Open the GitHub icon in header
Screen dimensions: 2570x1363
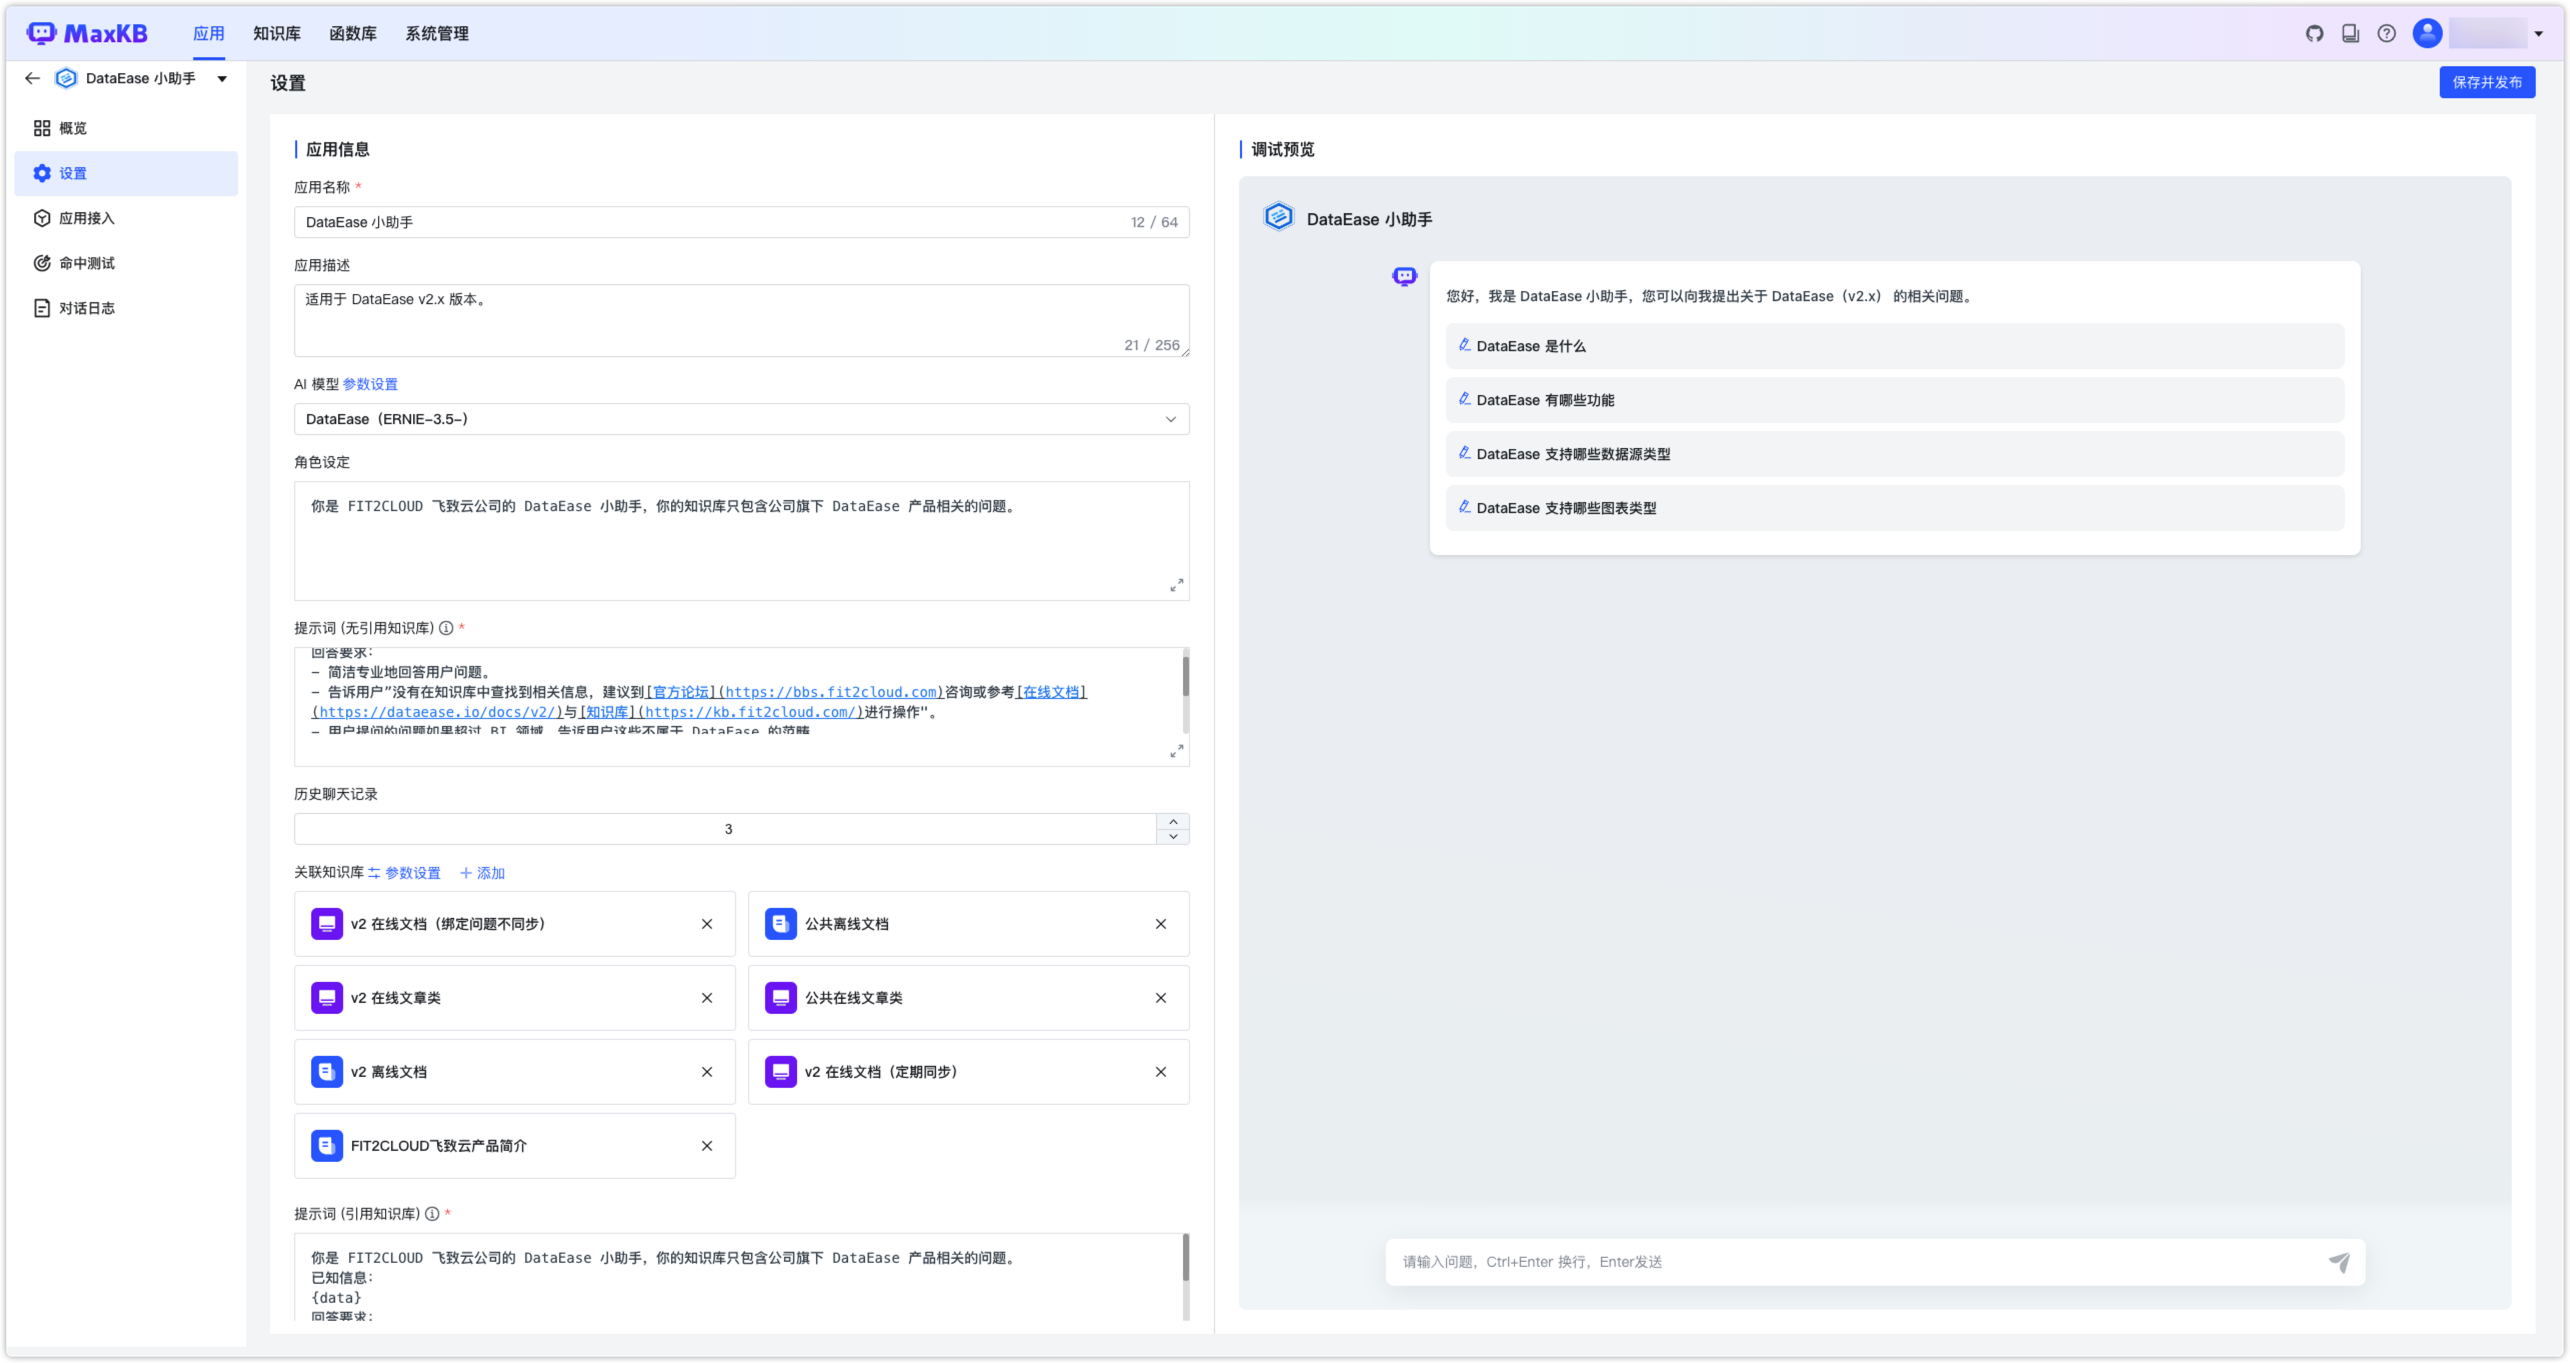point(2314,33)
